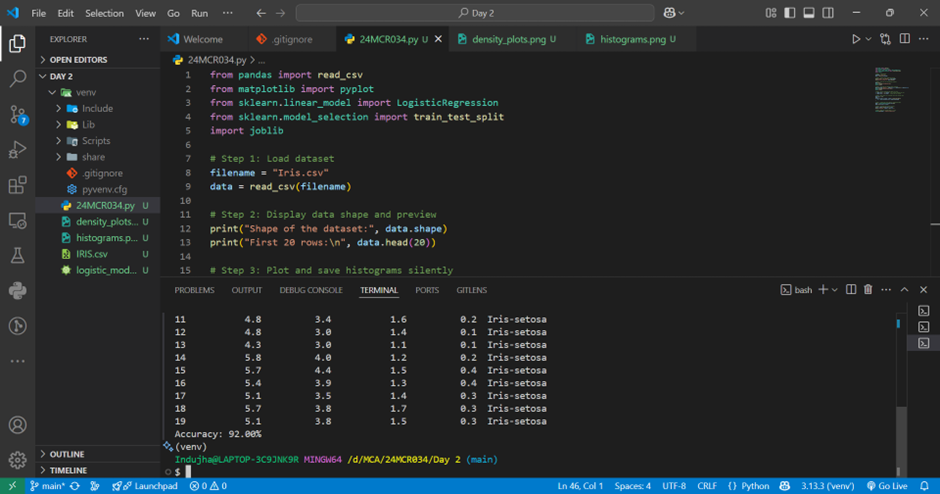The width and height of the screenshot is (940, 494).
Task: Open the Testing flask view
Action: 17,255
